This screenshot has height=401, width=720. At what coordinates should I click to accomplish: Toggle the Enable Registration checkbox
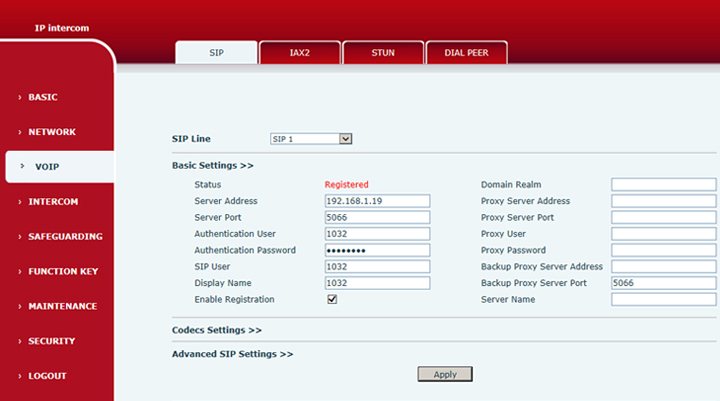pos(332,299)
